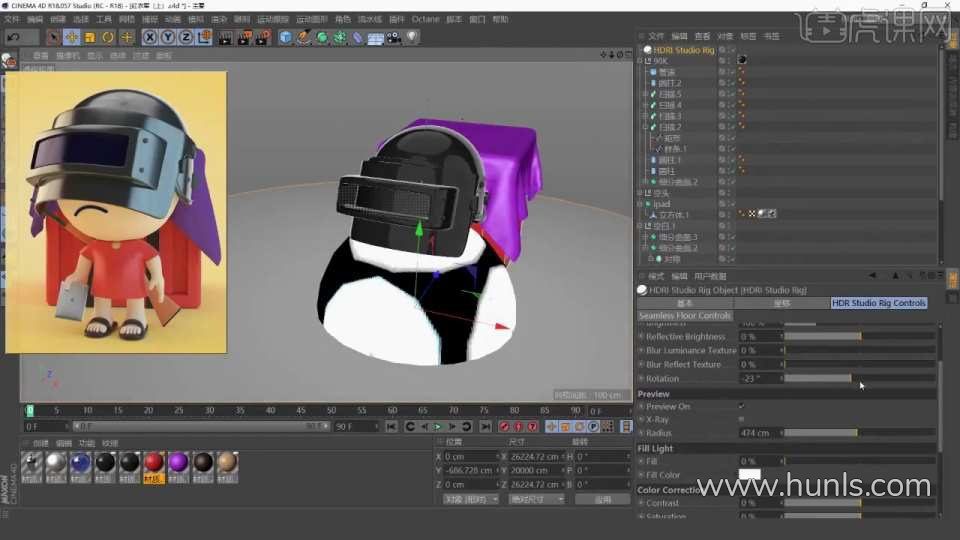Select the Rotate tool in the toolbar

(x=108, y=37)
